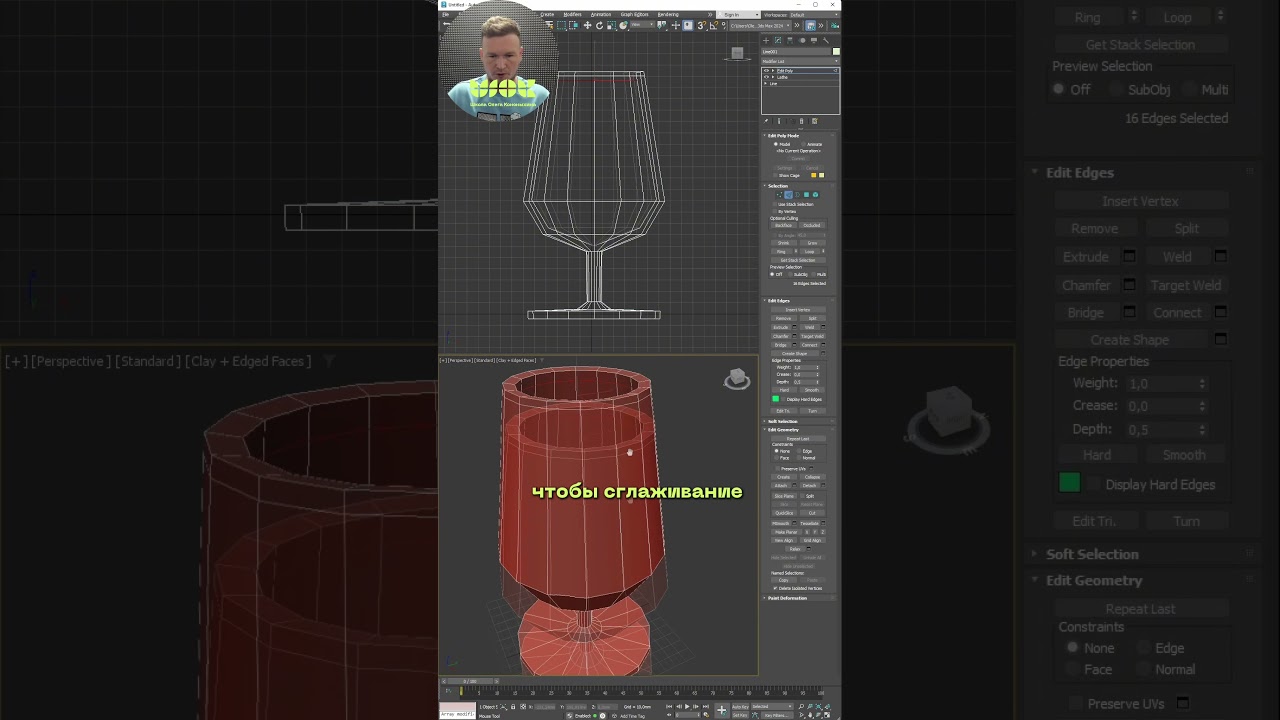
Task: Select Model radio button
Action: pos(775,144)
